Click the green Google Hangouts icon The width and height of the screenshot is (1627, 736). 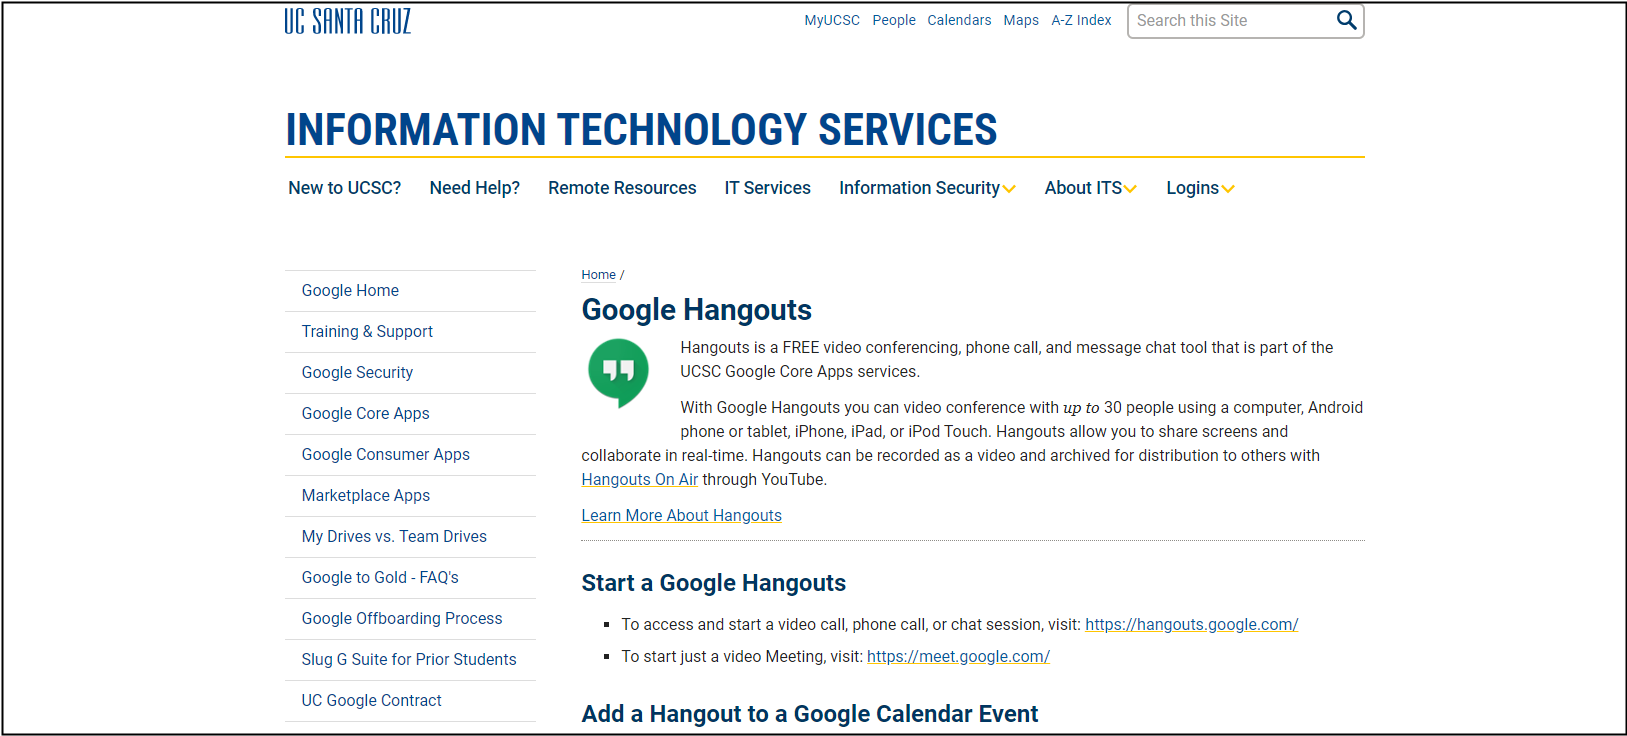pyautogui.click(x=618, y=372)
